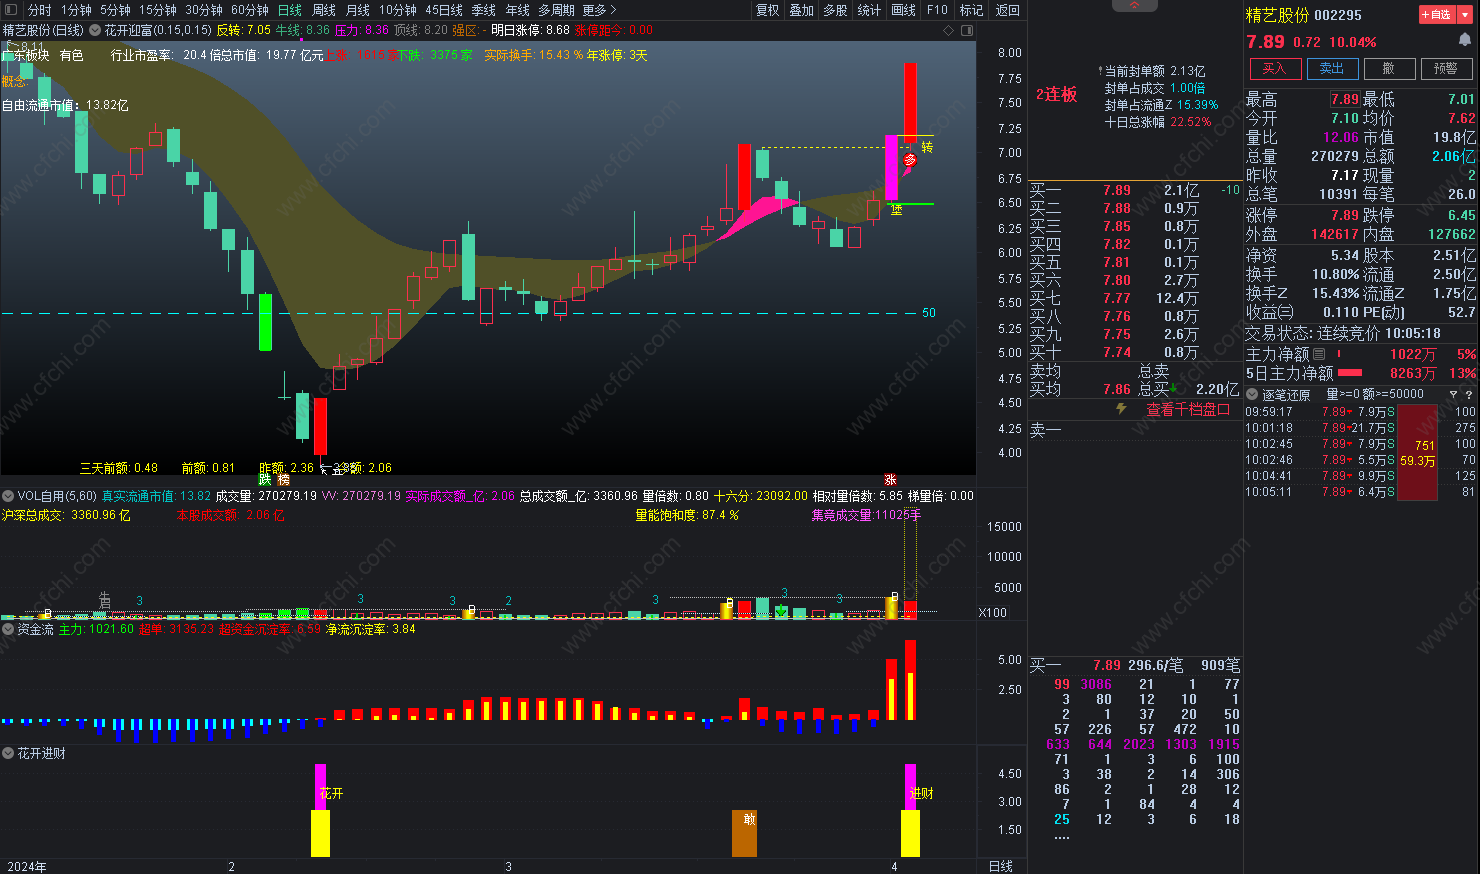
Task: Expand the VOL自用 indicator dropdown
Action: pyautogui.click(x=8, y=496)
